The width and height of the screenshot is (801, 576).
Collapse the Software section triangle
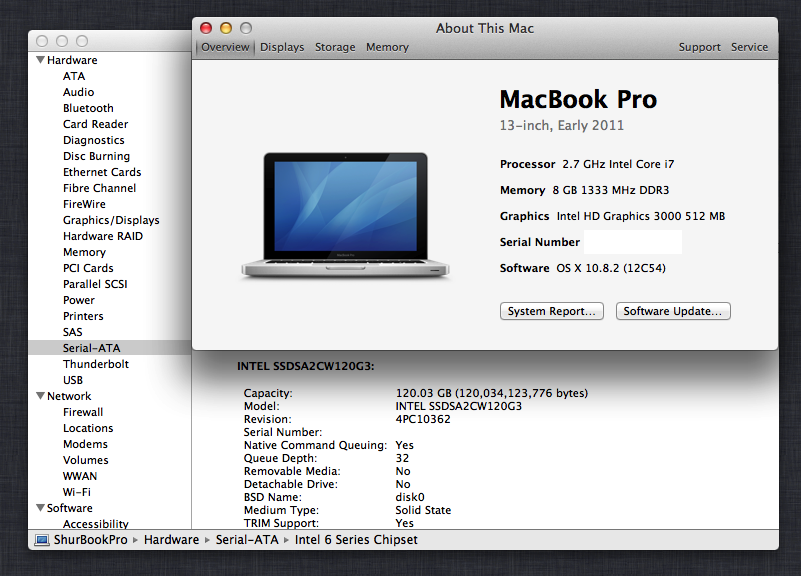point(40,508)
